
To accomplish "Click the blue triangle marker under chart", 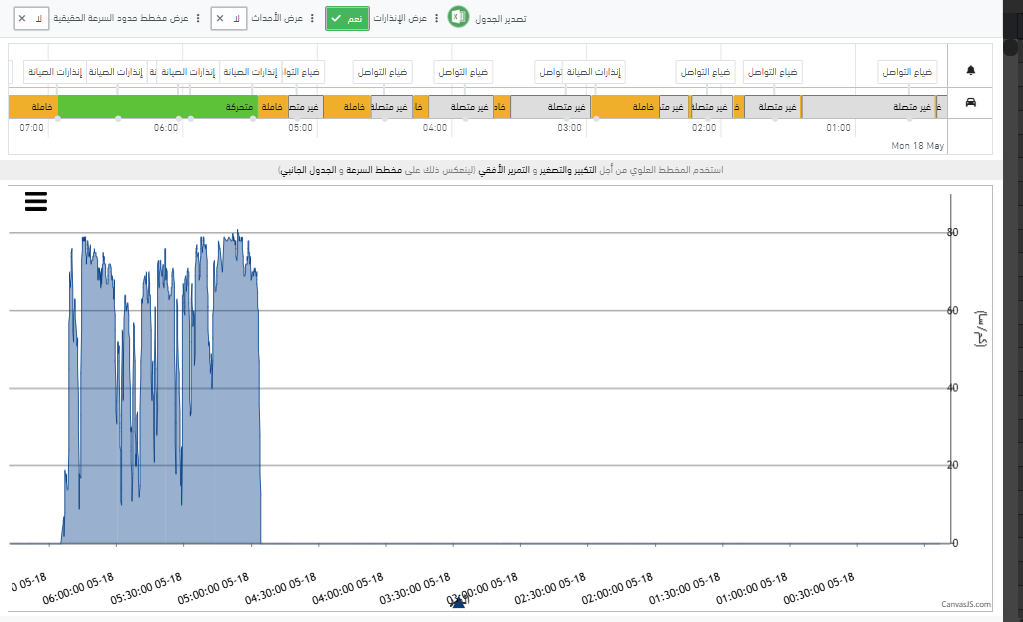I will 459,602.
